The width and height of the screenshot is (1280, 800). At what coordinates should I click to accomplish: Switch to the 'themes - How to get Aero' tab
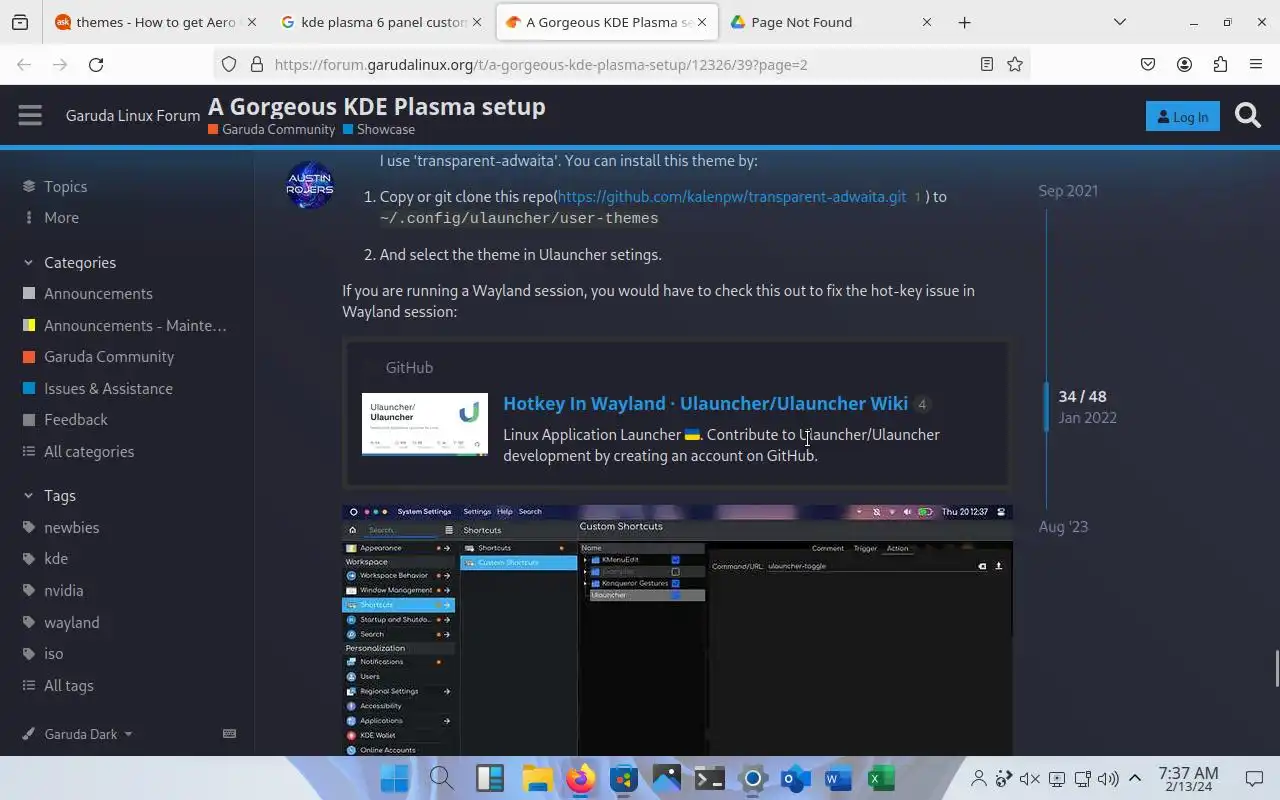(156, 22)
